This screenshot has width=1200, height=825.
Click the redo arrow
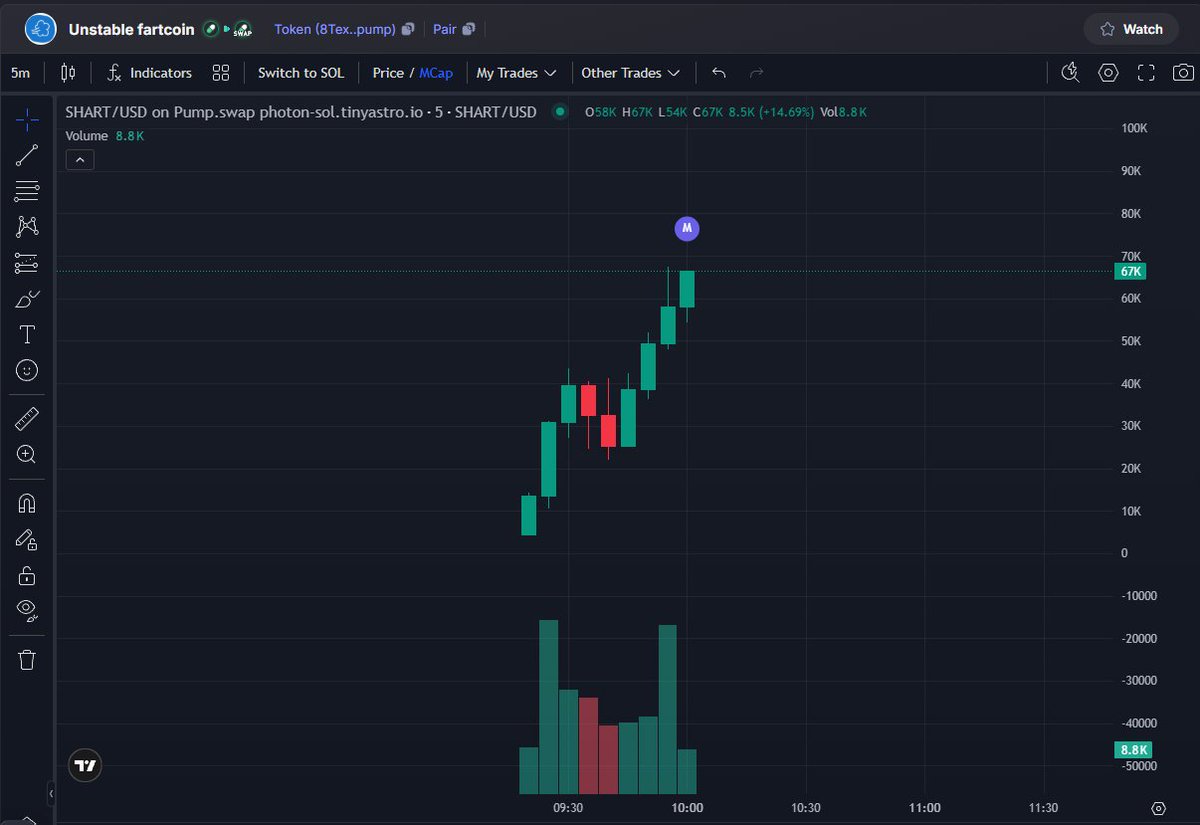click(756, 73)
